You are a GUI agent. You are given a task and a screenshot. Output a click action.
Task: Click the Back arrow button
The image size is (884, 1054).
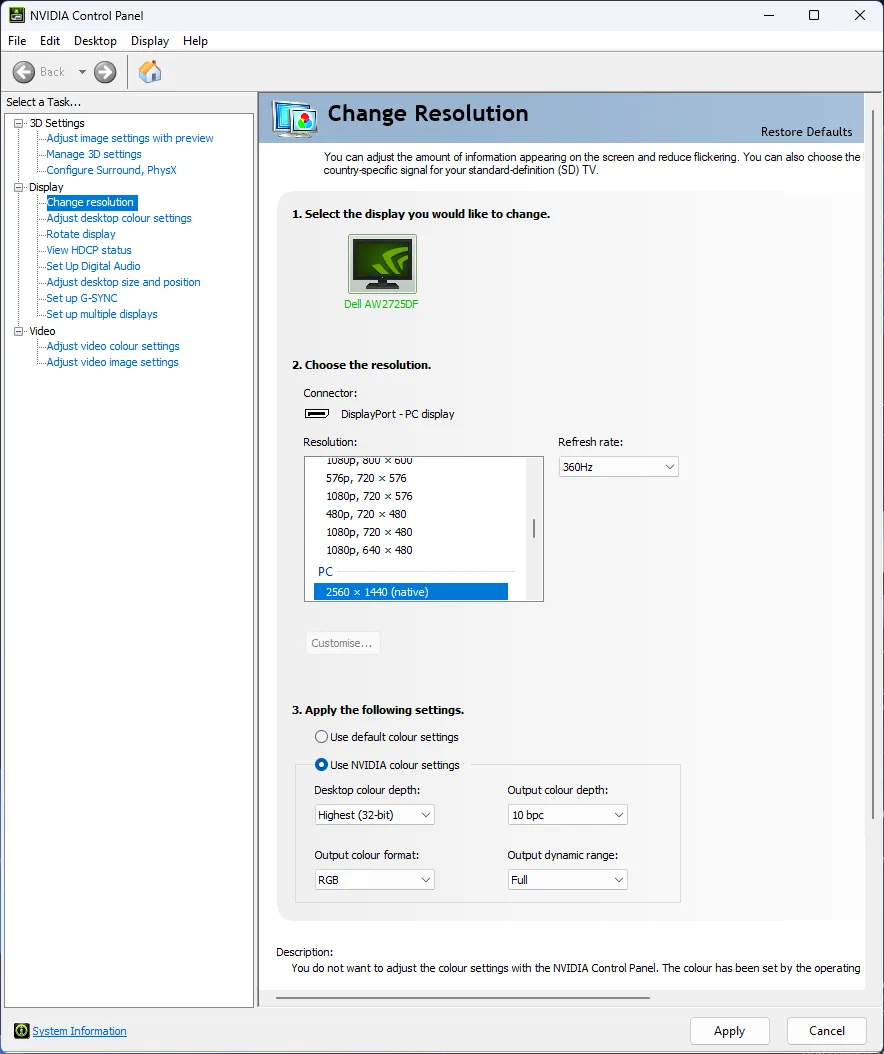coord(24,72)
